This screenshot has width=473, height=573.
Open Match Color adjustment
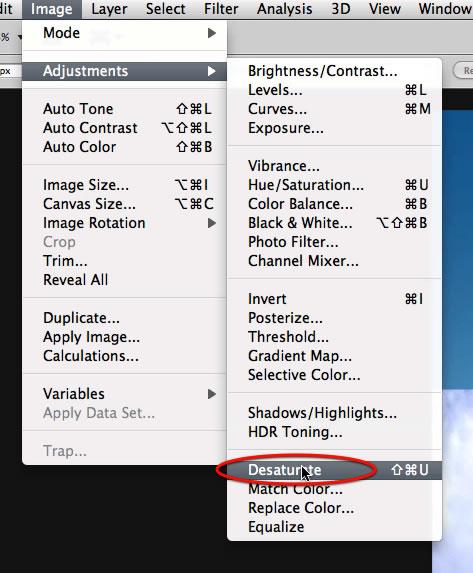(x=334, y=489)
